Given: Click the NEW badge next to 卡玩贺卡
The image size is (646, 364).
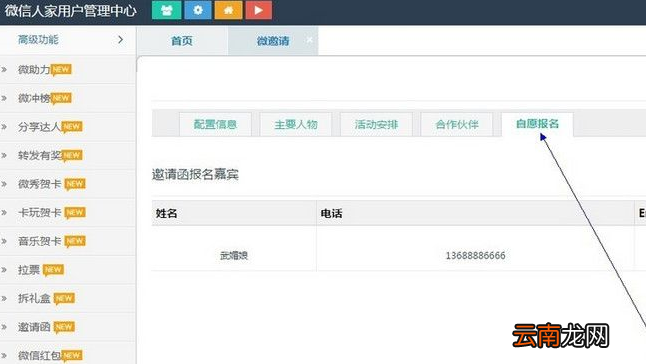Looking at the screenshot, I should click(75, 213).
